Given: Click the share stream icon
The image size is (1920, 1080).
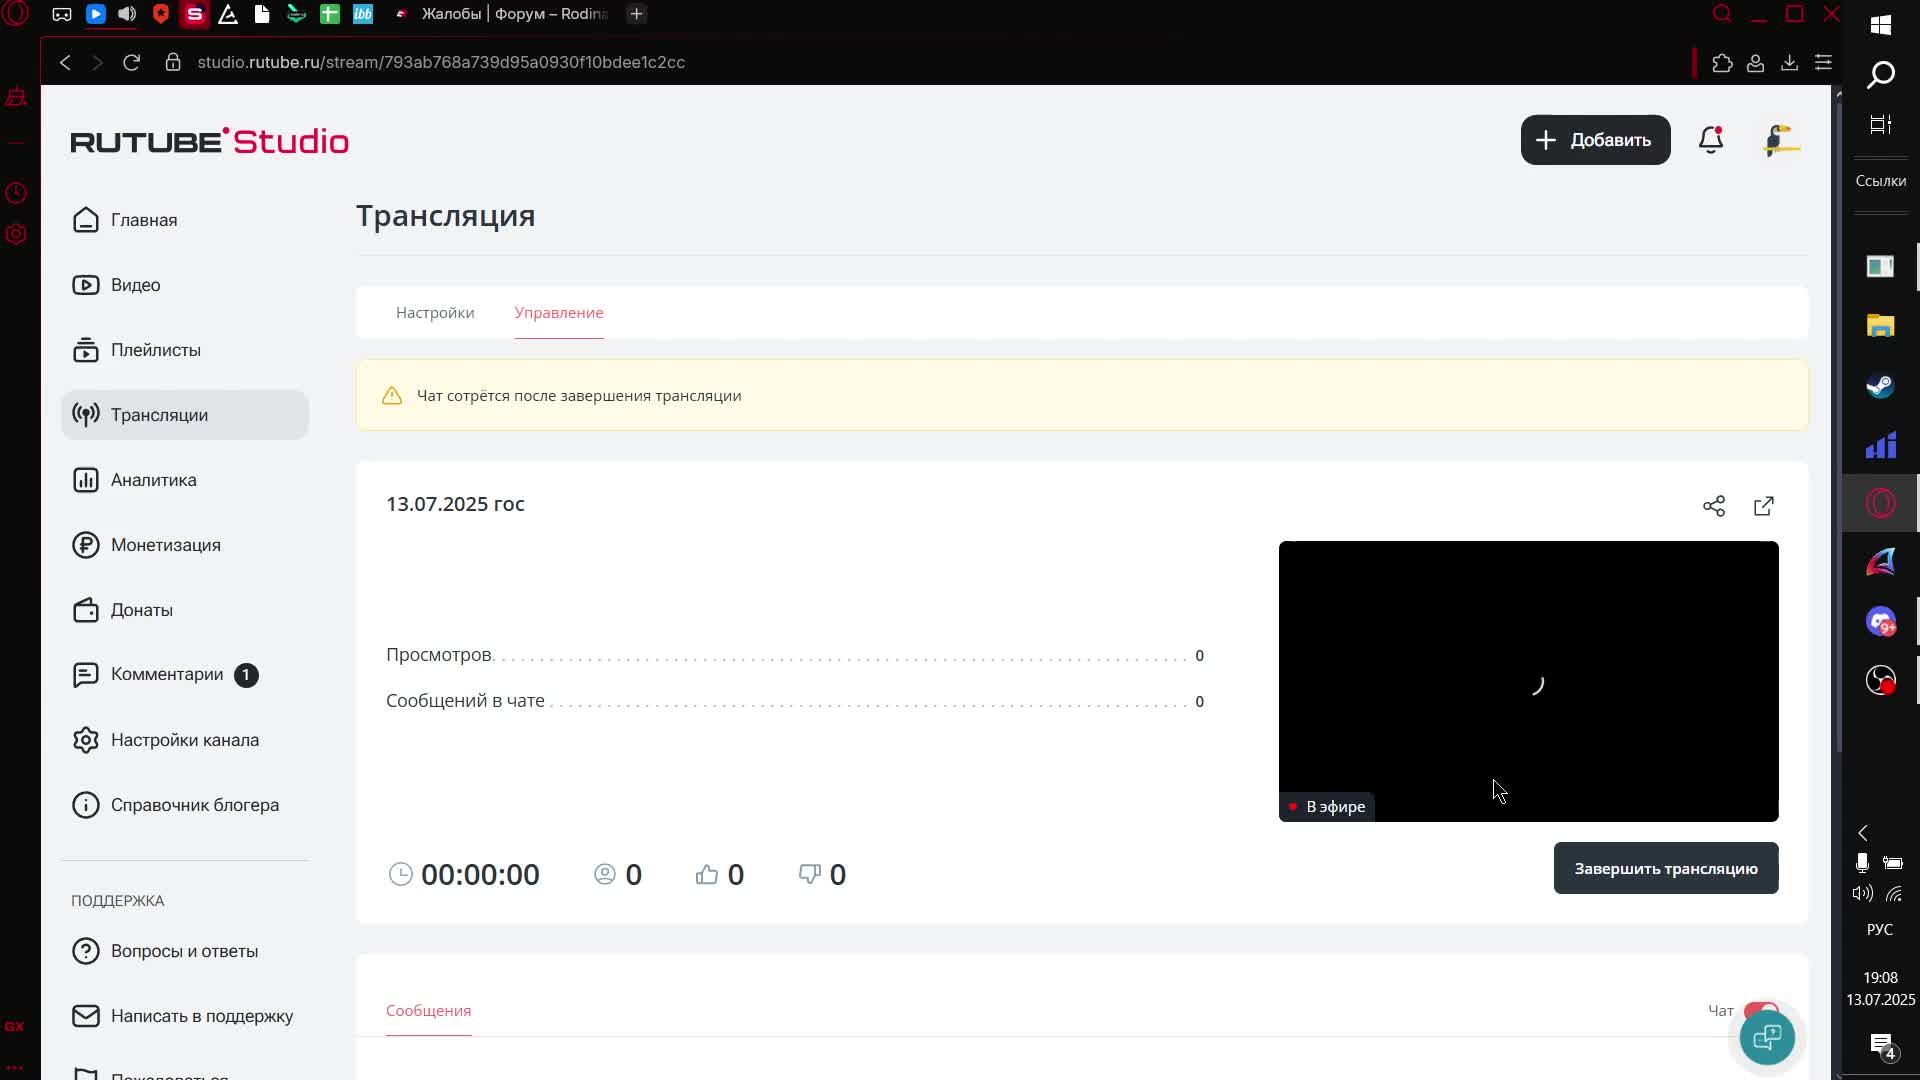Looking at the screenshot, I should tap(1714, 506).
